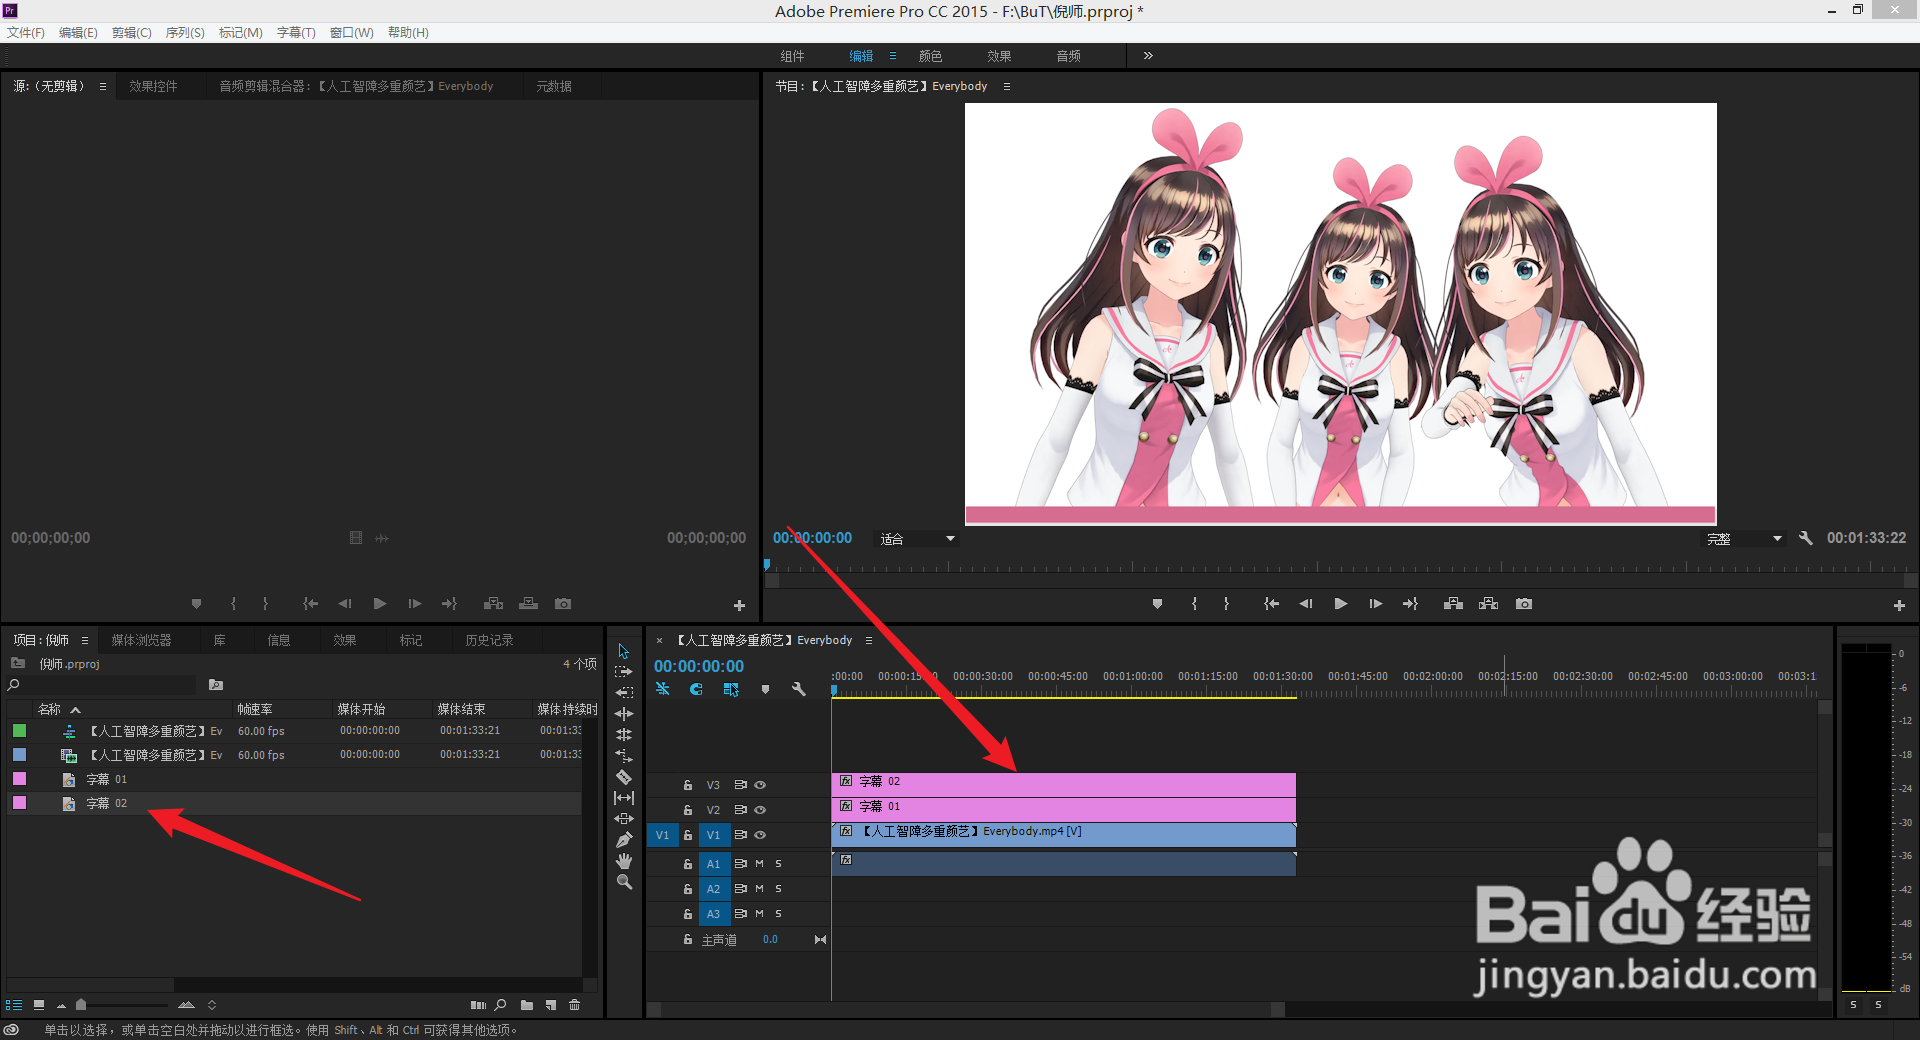Image resolution: width=1920 pixels, height=1040 pixels.
Task: Export frame from the program monitor
Action: (x=1524, y=604)
